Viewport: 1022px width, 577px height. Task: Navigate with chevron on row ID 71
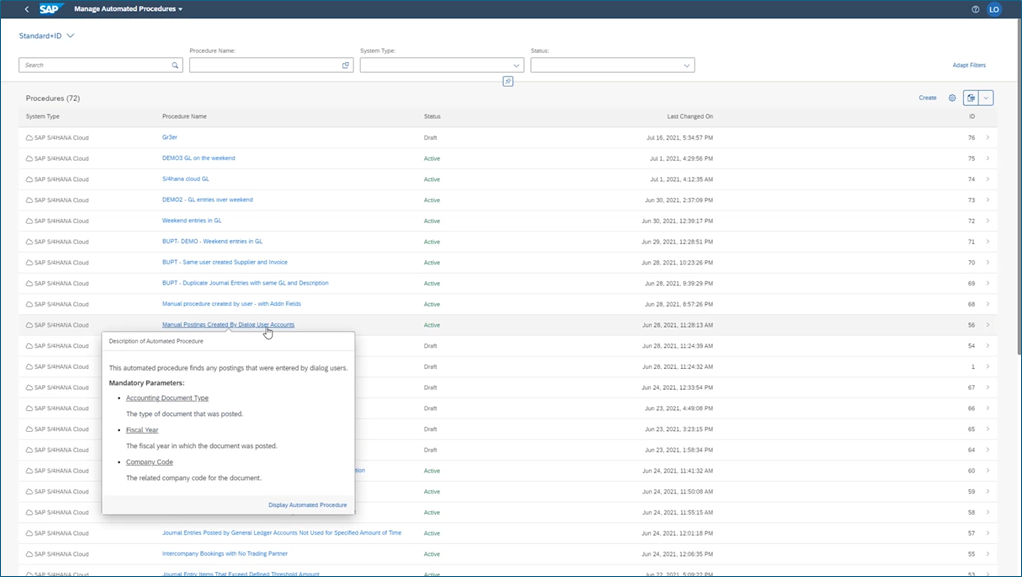click(x=987, y=241)
